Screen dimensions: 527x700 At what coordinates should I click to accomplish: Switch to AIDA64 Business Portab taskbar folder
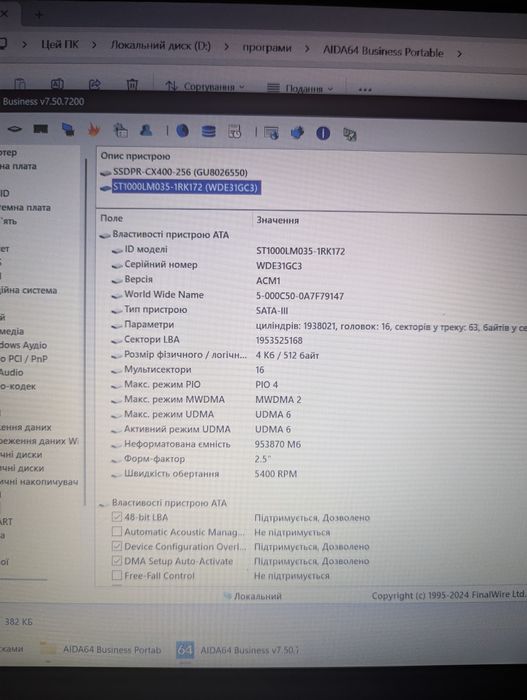[101, 649]
